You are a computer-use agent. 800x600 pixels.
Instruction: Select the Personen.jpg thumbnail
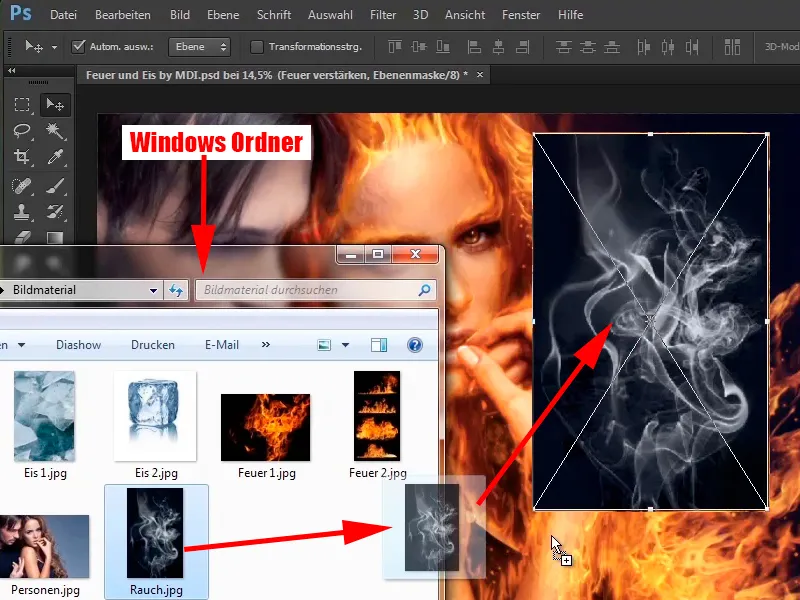tap(44, 546)
